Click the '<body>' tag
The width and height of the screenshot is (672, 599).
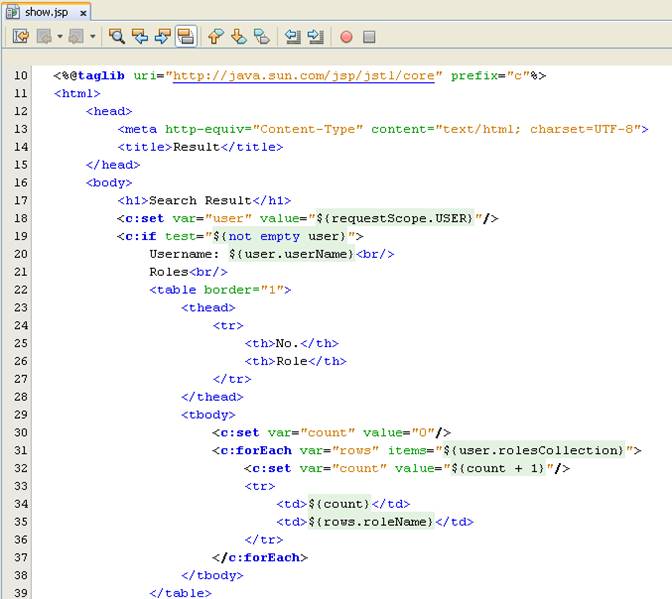109,183
